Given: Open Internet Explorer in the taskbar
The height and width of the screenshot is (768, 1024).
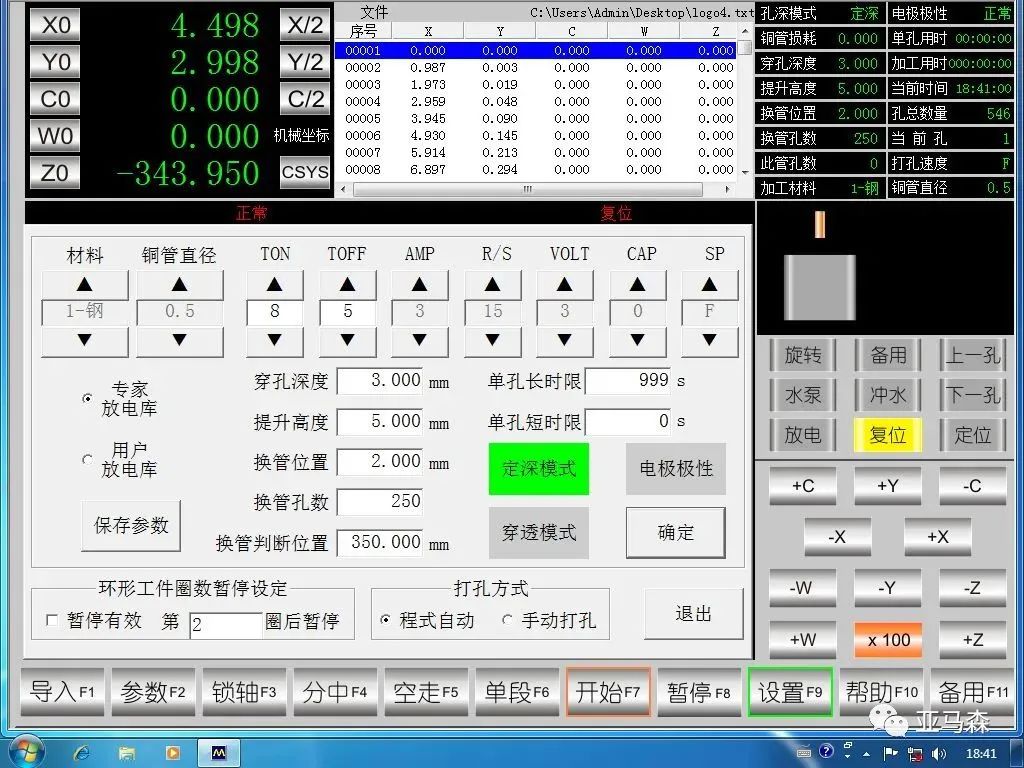Looking at the screenshot, I should (x=82, y=753).
